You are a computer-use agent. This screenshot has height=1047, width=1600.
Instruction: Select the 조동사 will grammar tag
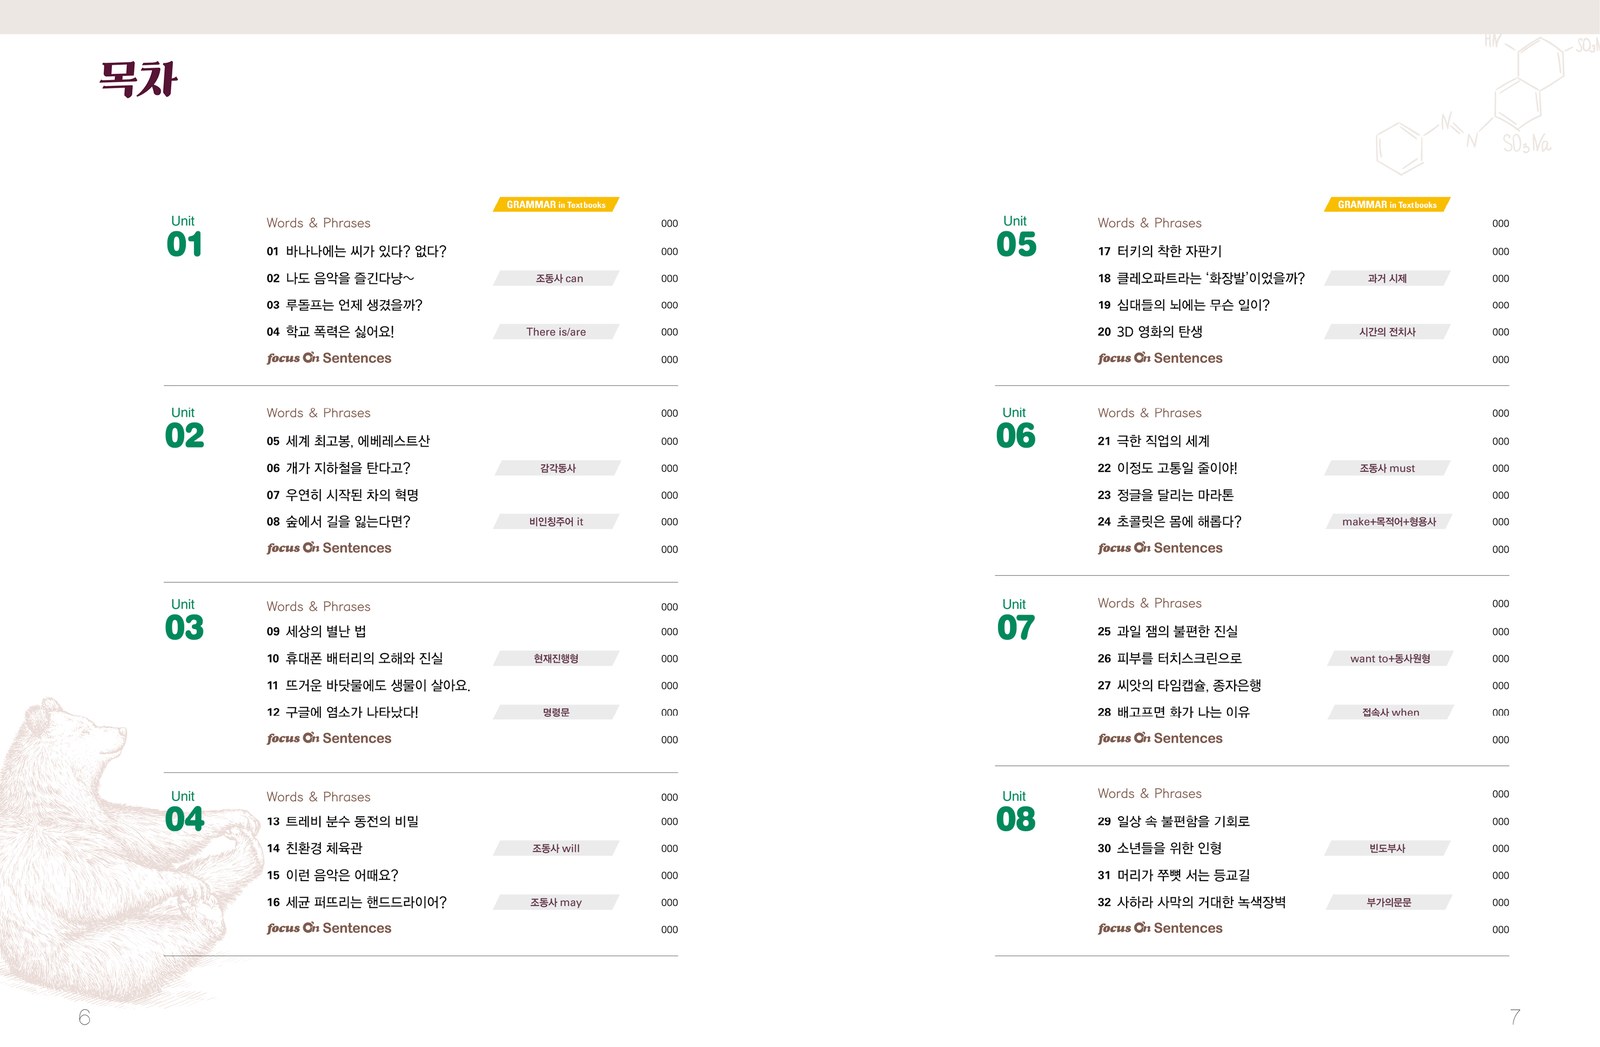coord(557,848)
